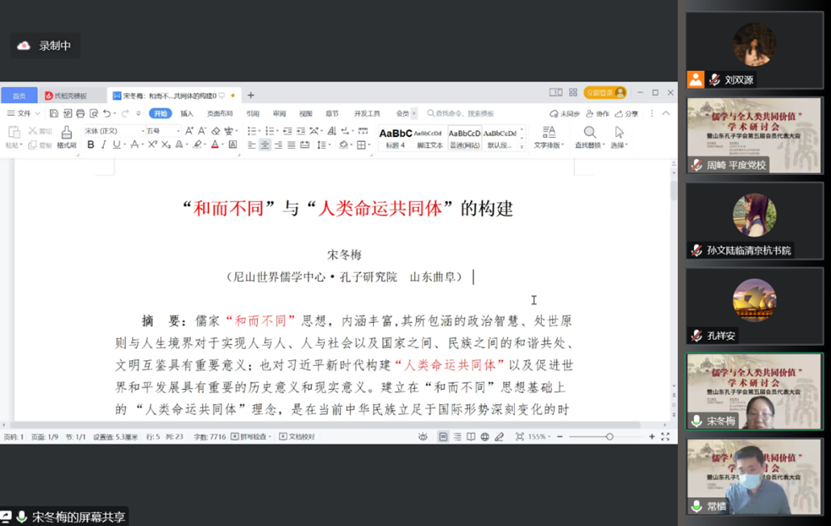Click the 分享 share button
Viewport: 831px width, 526px height.
tap(627, 114)
